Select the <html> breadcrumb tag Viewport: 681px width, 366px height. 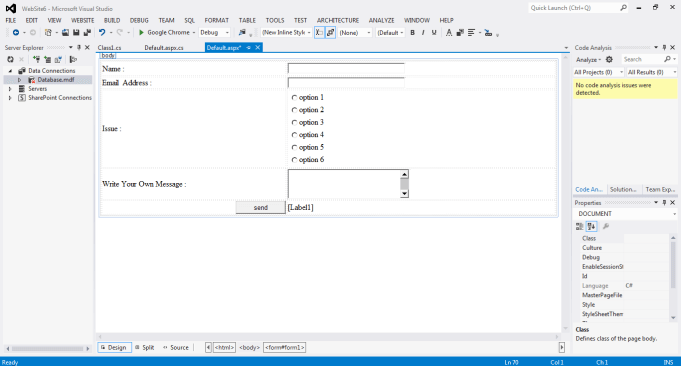(225, 347)
